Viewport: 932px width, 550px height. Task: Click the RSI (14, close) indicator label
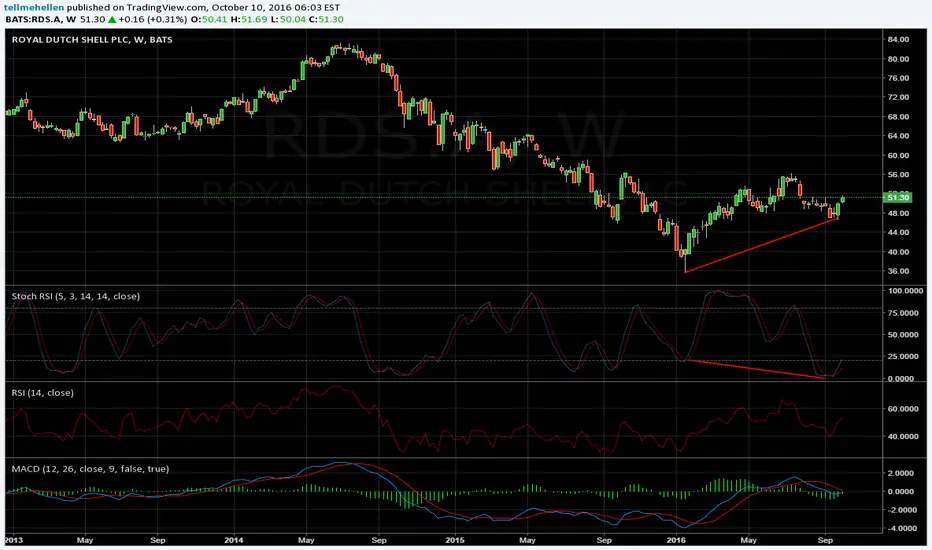click(43, 393)
